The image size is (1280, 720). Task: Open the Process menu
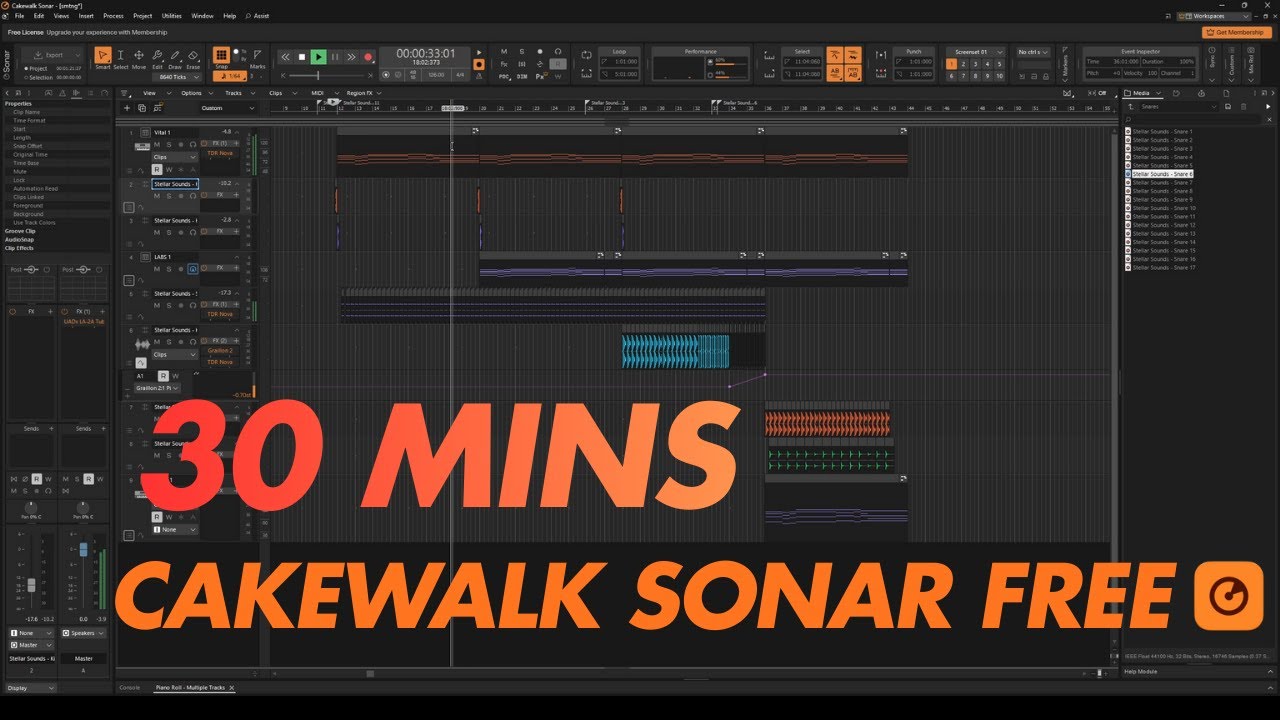(114, 16)
